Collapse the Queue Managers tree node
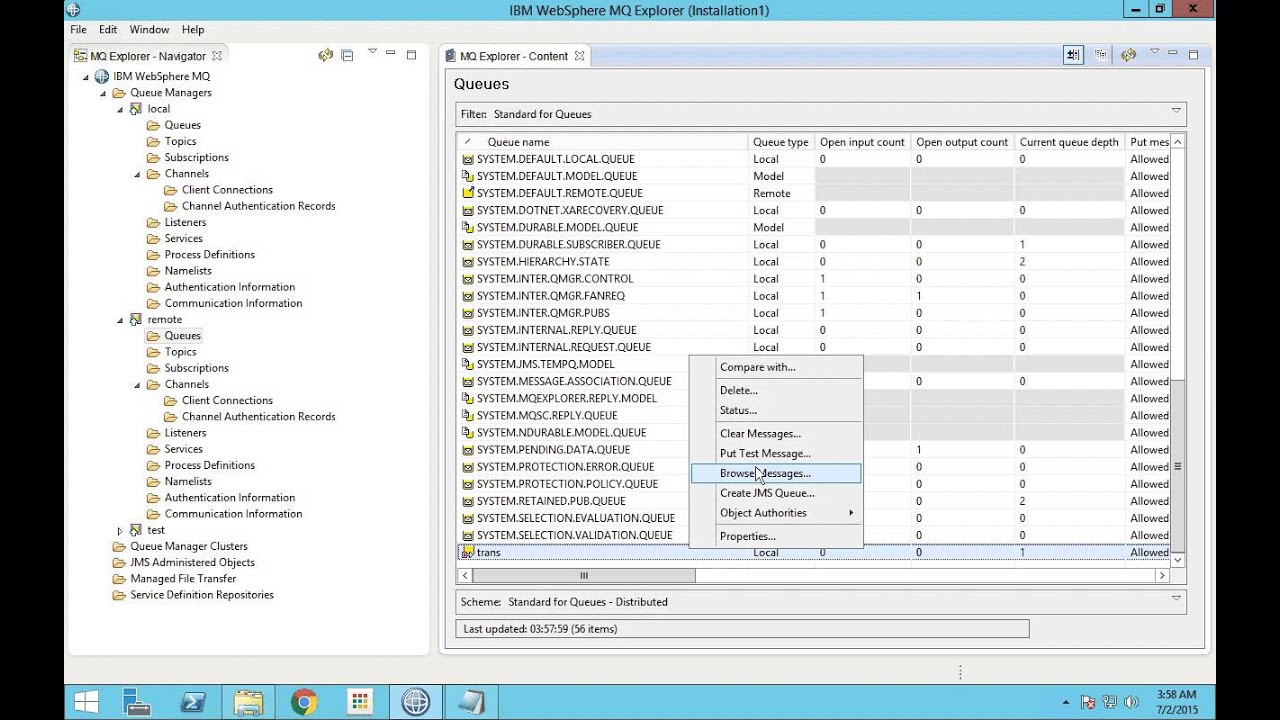 (x=103, y=93)
